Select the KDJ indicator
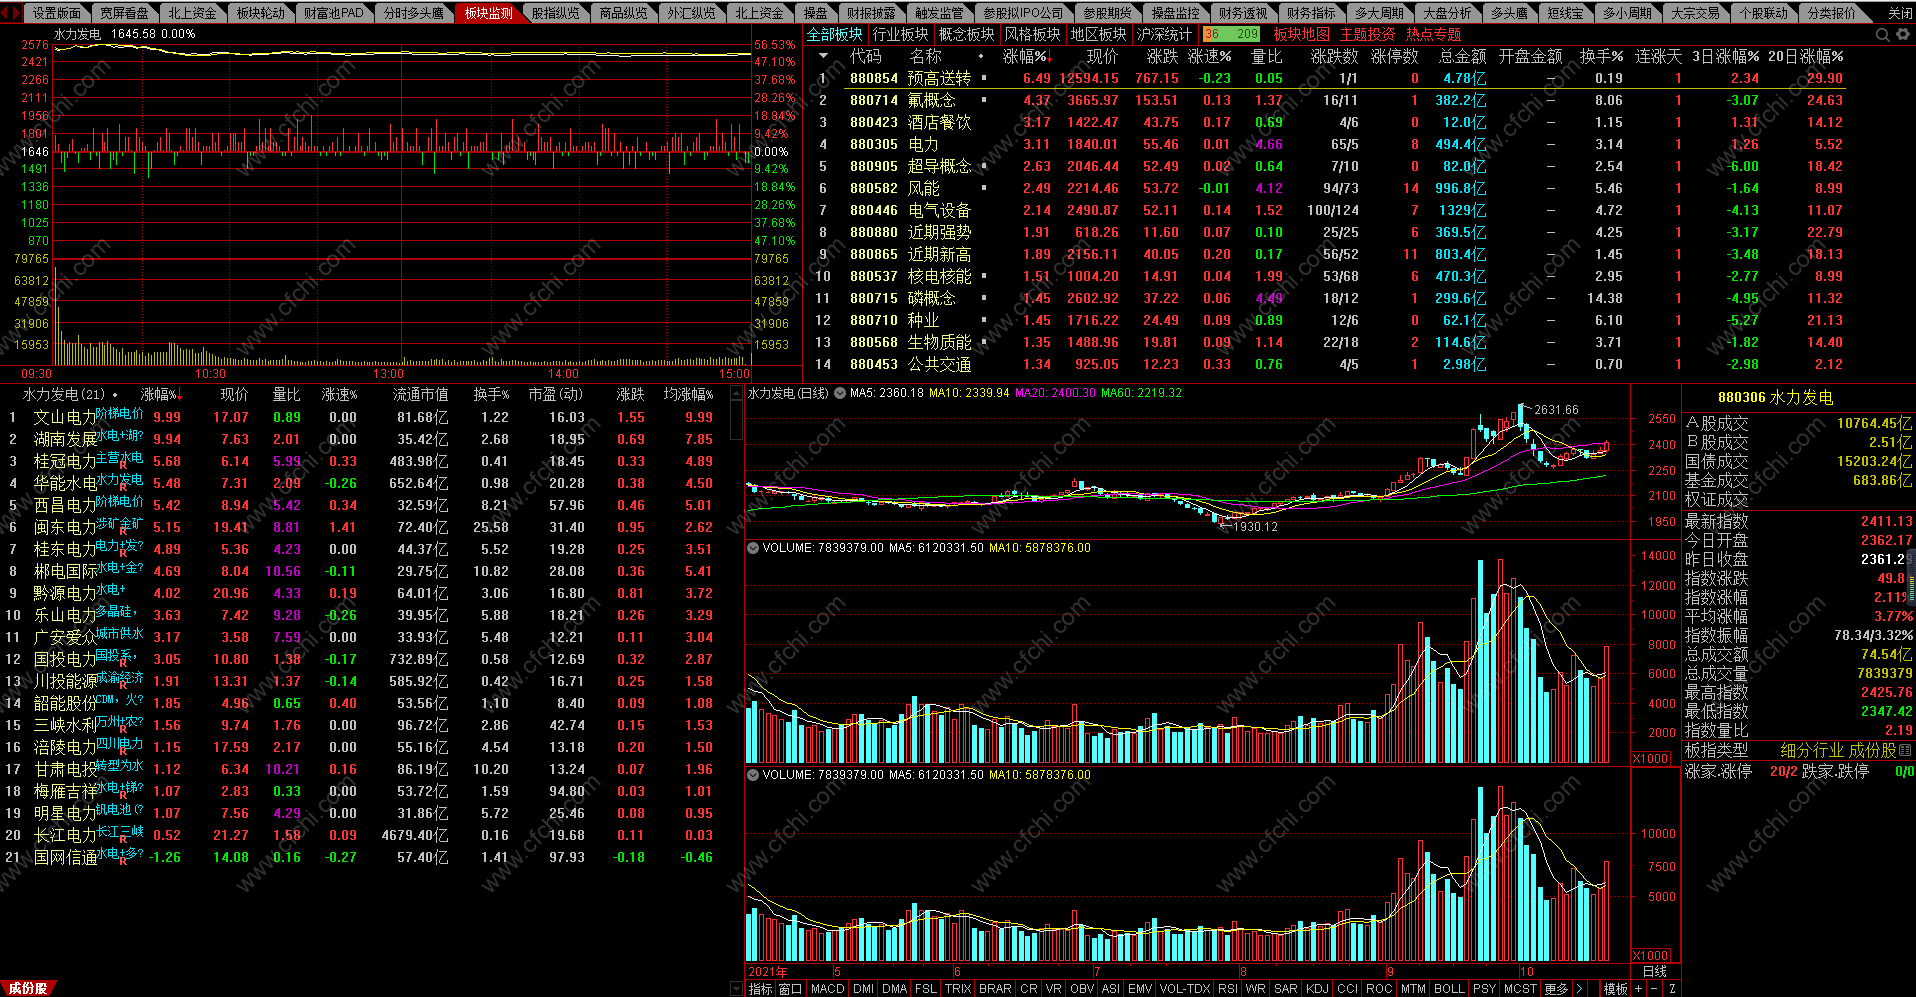The image size is (1916, 997). pos(1318,989)
